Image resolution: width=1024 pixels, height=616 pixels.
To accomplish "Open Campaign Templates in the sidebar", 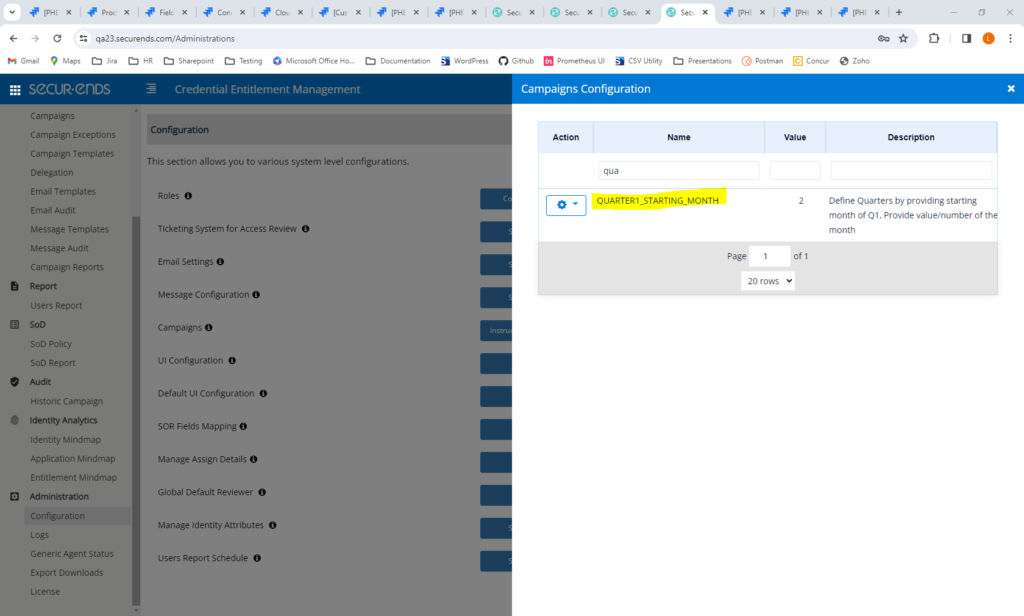I will click(x=72, y=154).
